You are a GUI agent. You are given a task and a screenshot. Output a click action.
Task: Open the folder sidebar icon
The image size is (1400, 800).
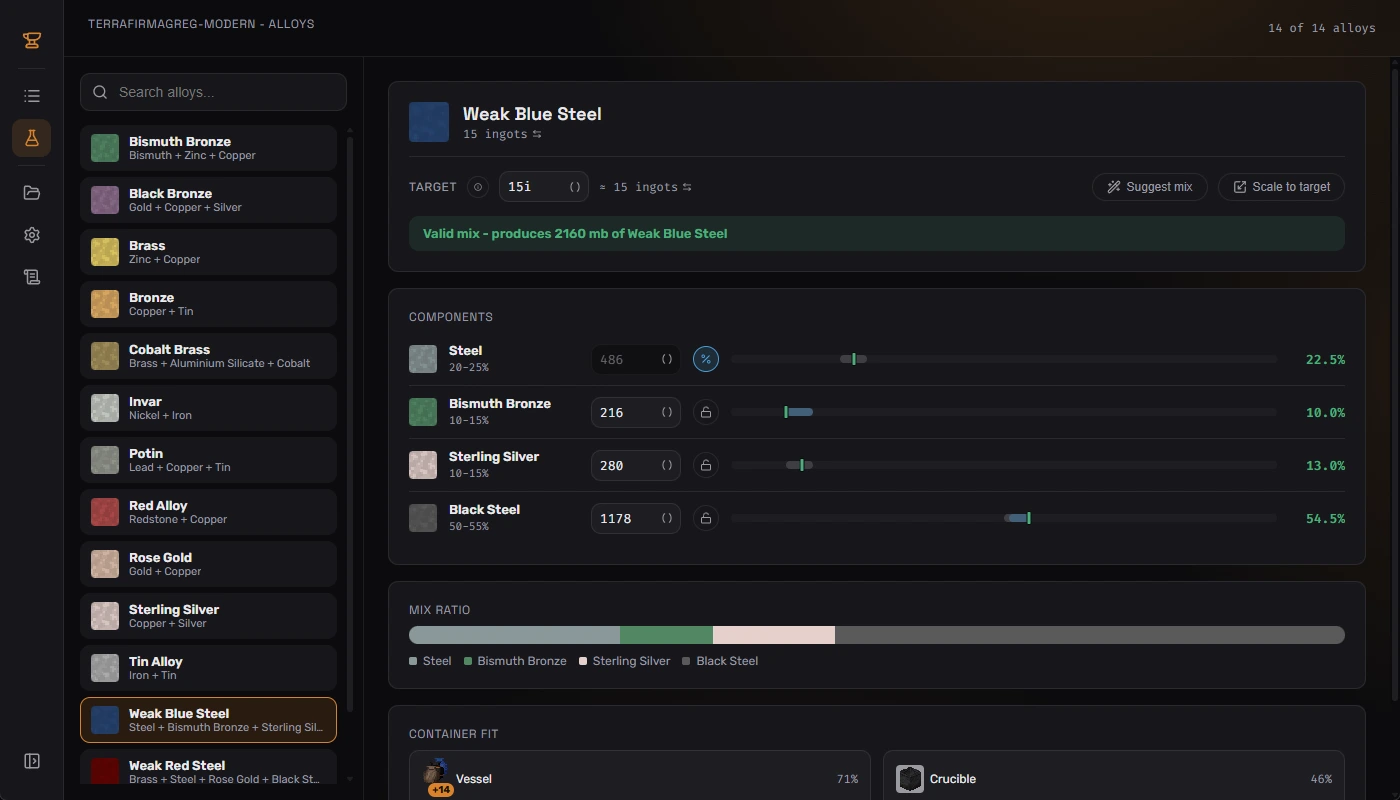tap(32, 193)
